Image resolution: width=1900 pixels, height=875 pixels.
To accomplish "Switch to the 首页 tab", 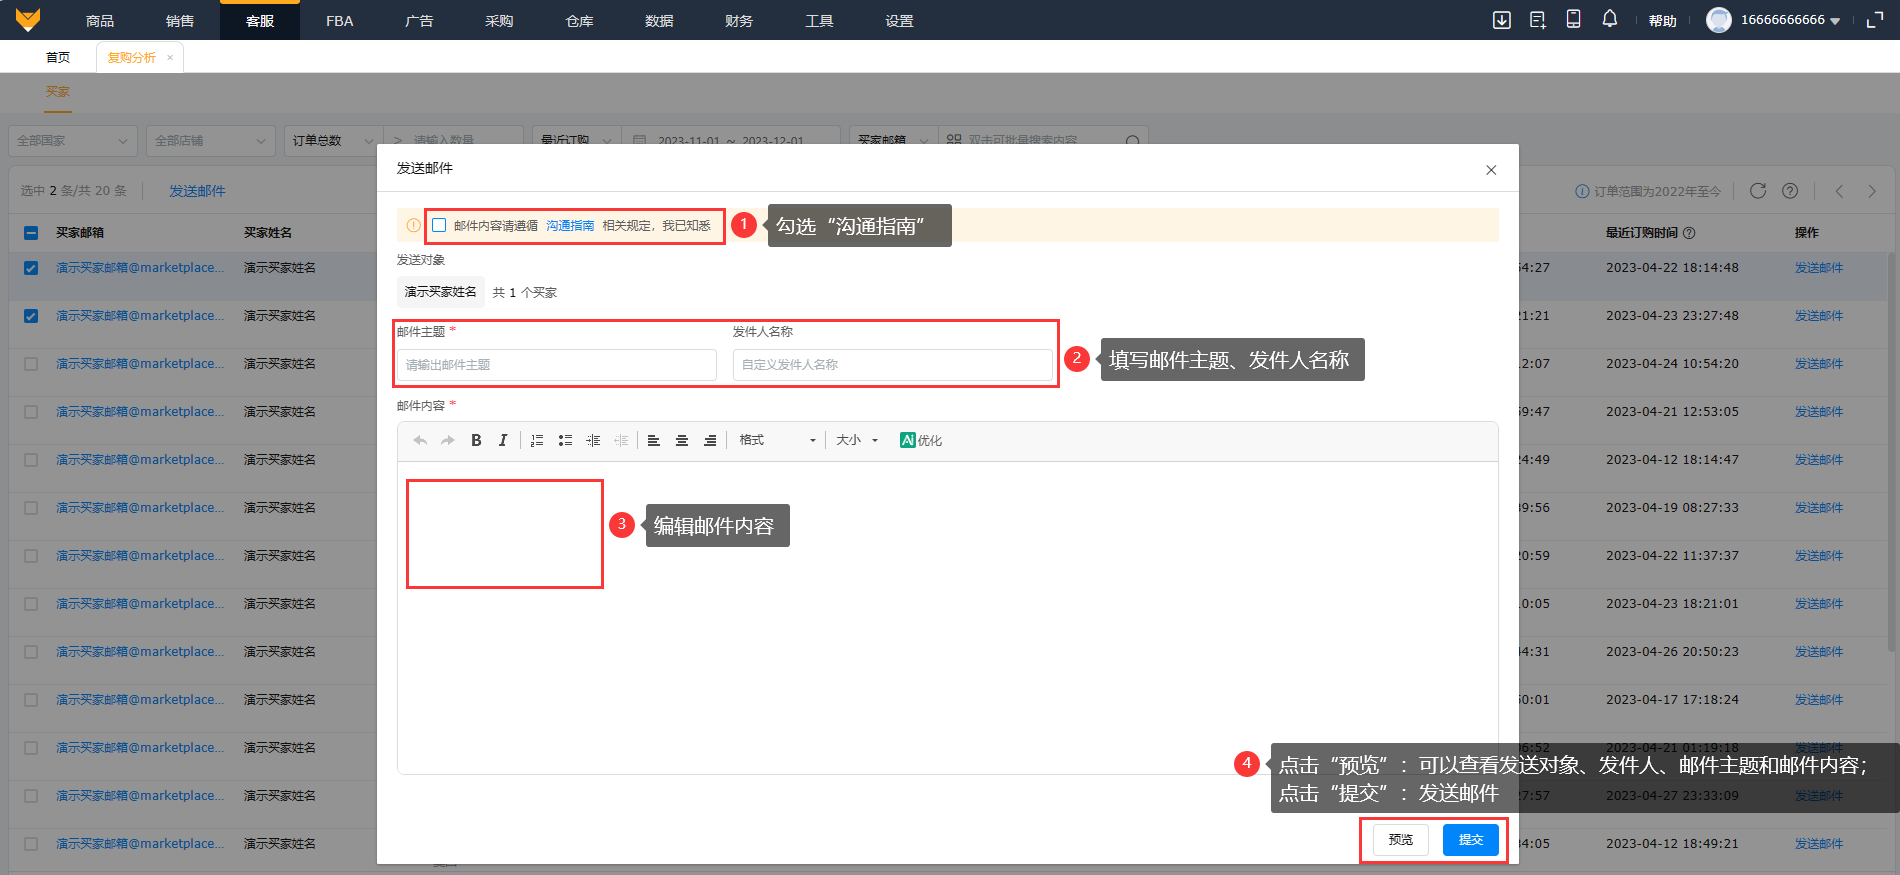I will pos(58,57).
